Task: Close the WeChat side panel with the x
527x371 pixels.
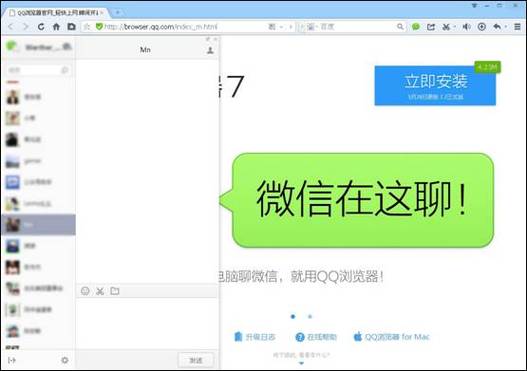Action: (215, 39)
